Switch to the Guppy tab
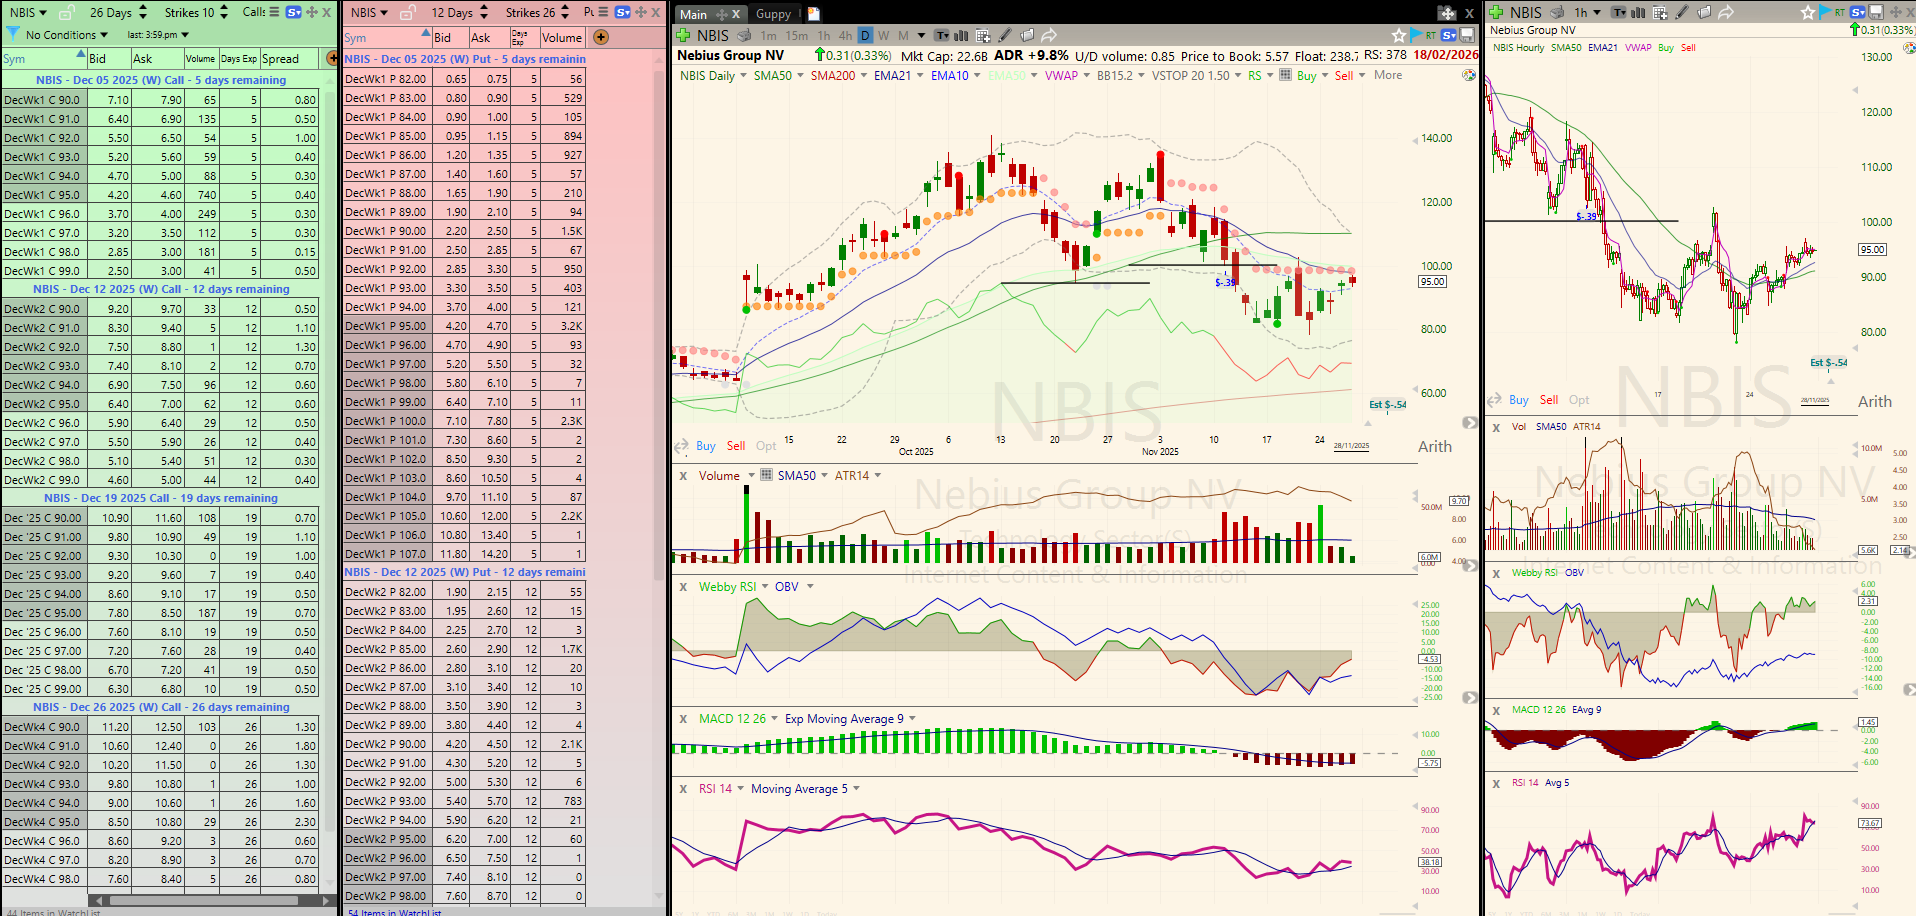 coord(773,14)
